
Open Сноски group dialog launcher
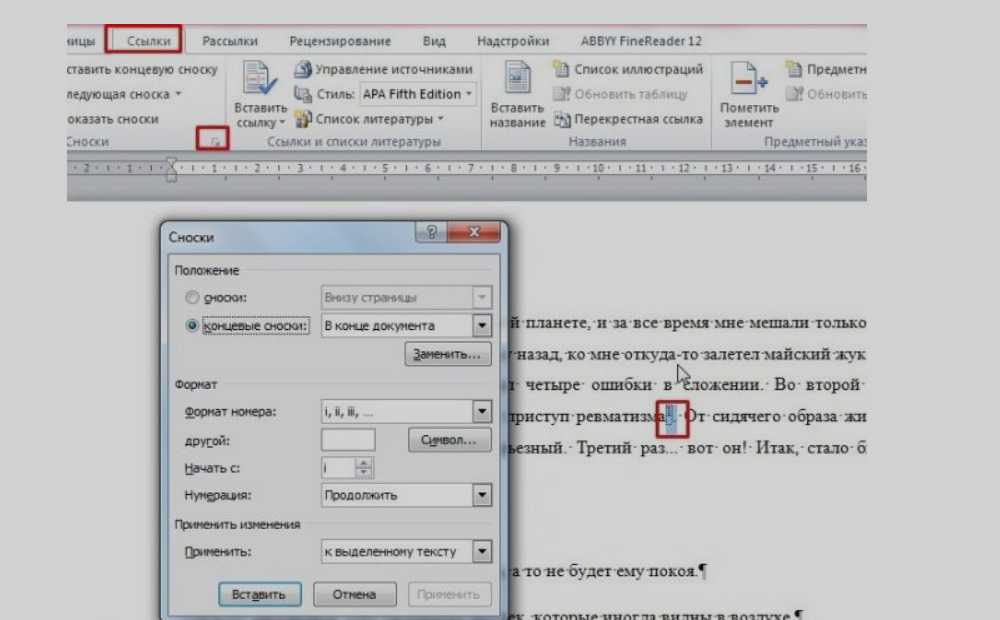coord(213,141)
